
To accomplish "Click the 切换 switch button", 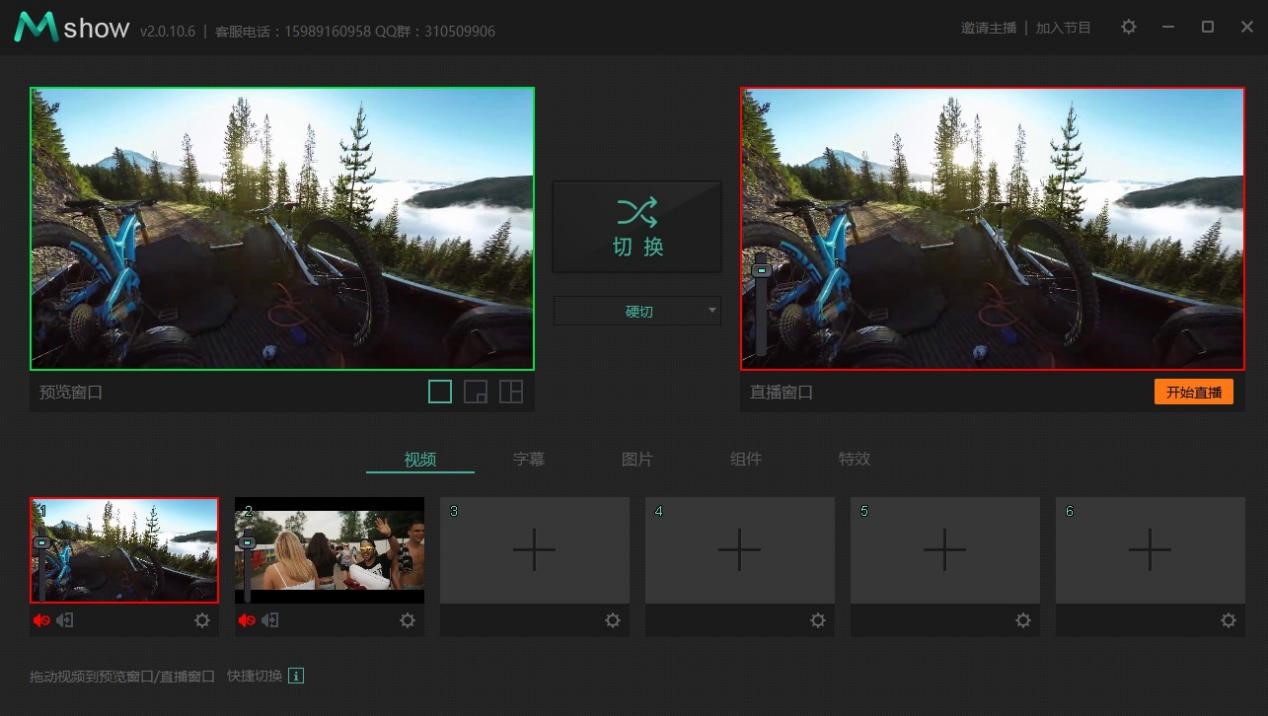I will 637,227.
